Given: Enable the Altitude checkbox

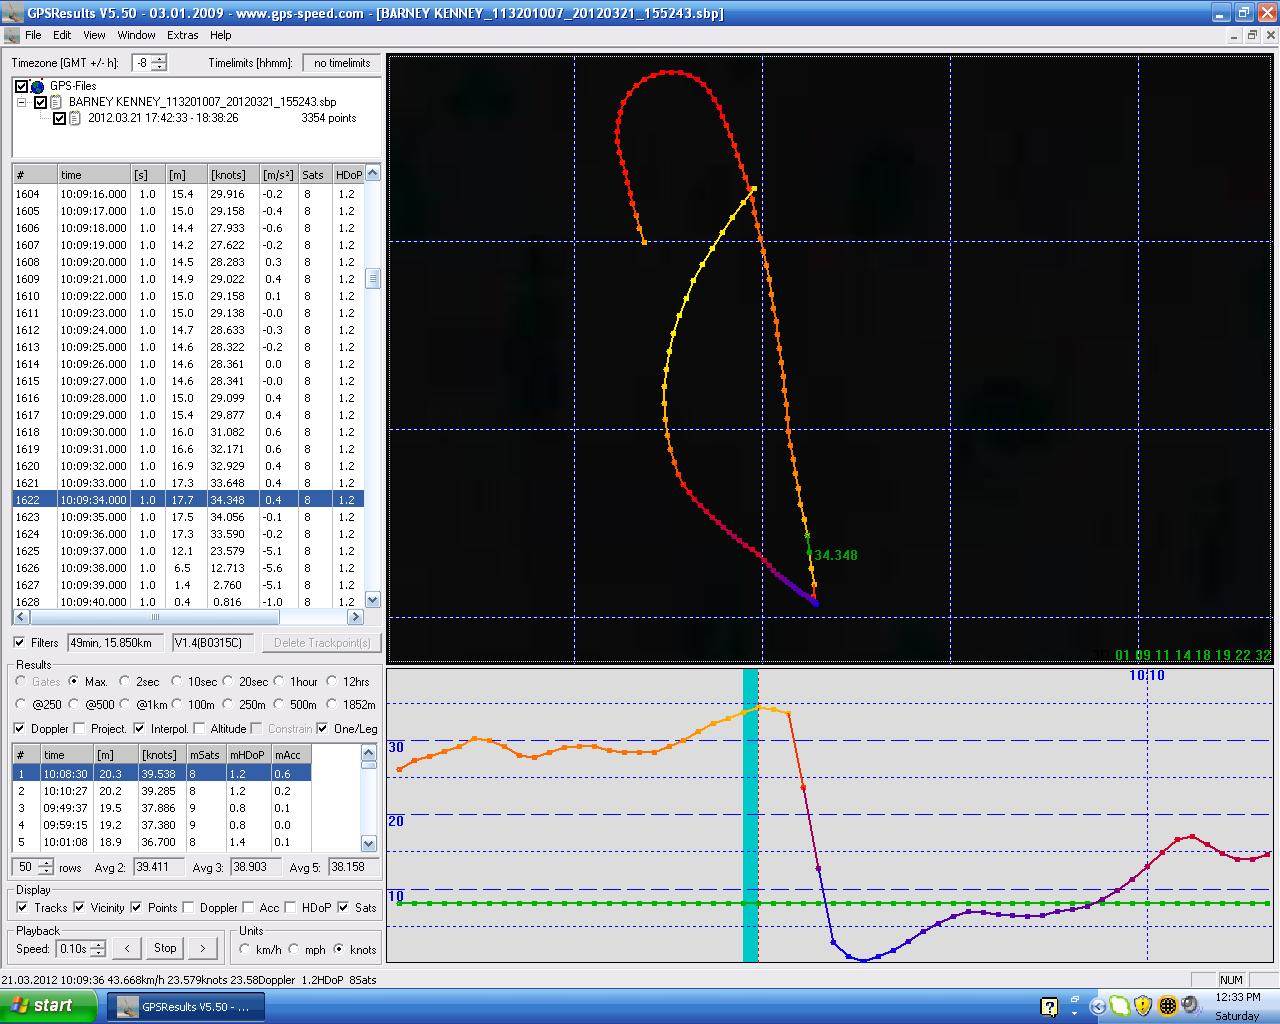Looking at the screenshot, I should [199, 729].
